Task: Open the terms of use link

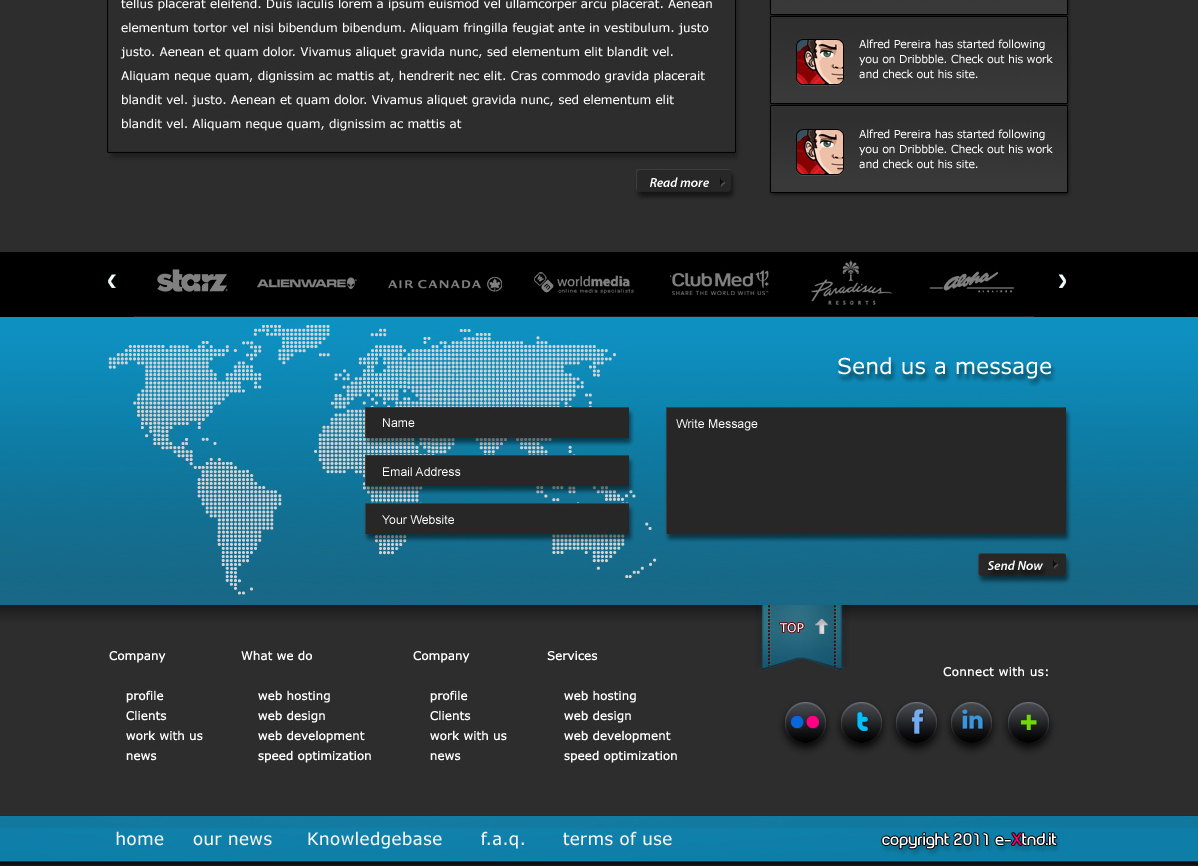Action: [x=617, y=839]
